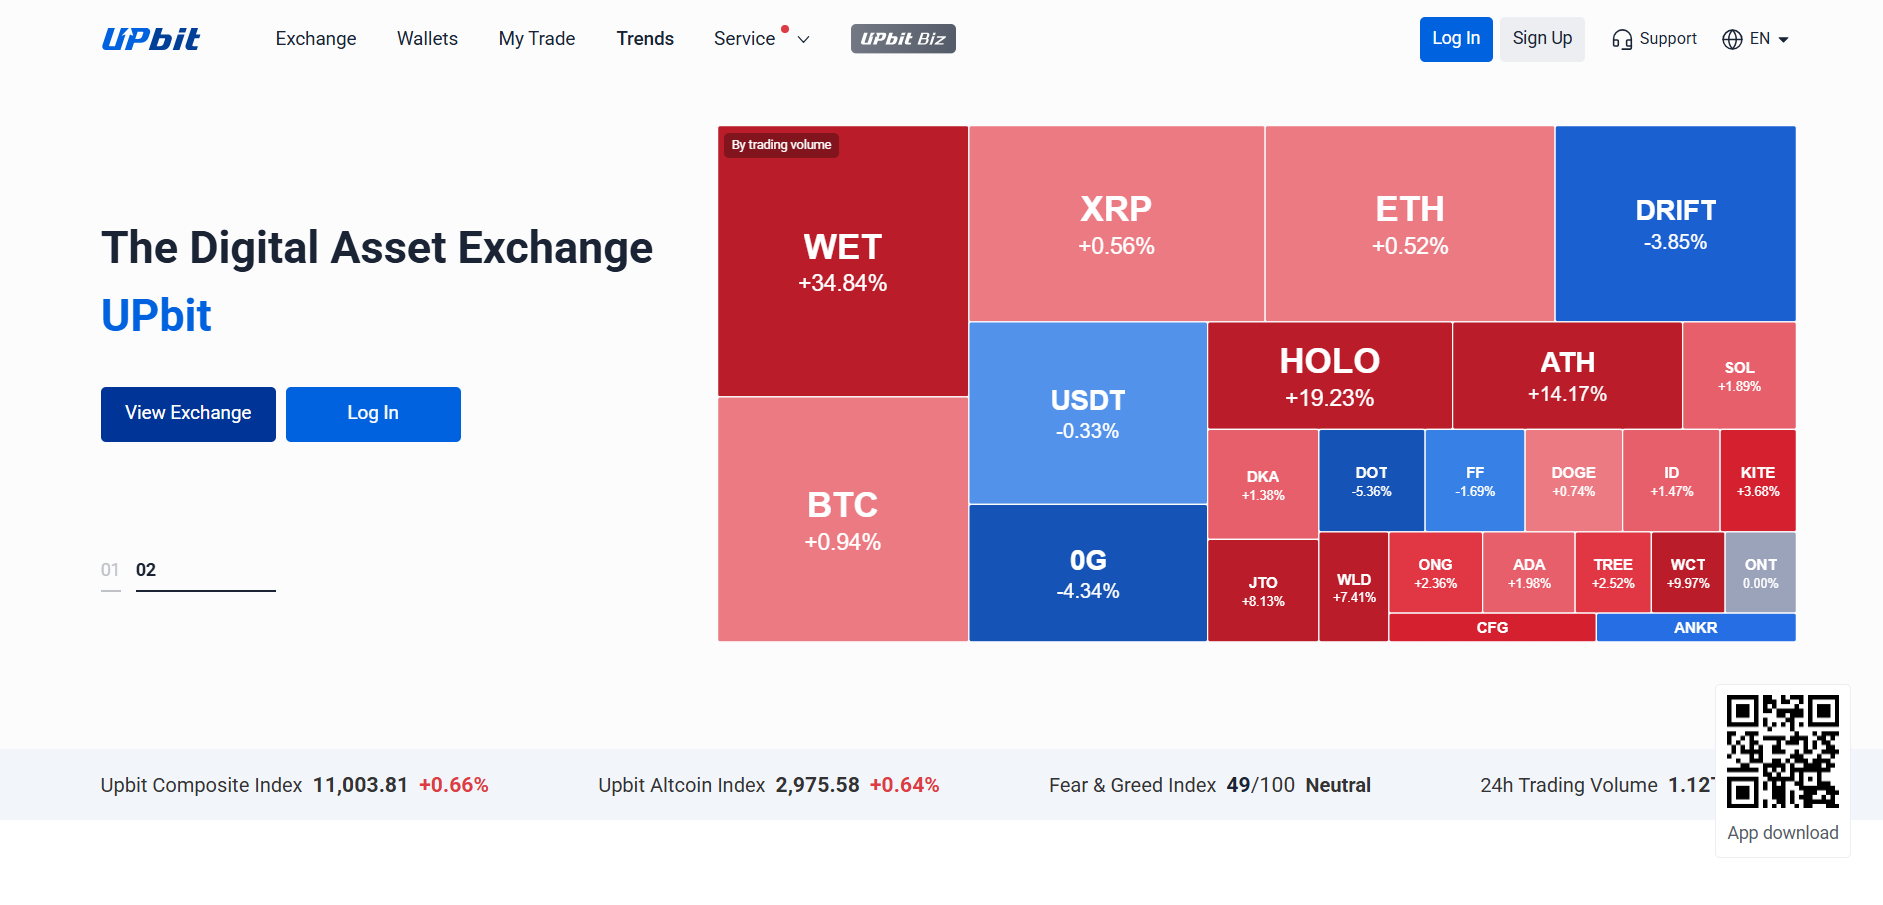Viewport: 1883px width, 905px height.
Task: Open the UPbit Biz page
Action: pyautogui.click(x=902, y=39)
